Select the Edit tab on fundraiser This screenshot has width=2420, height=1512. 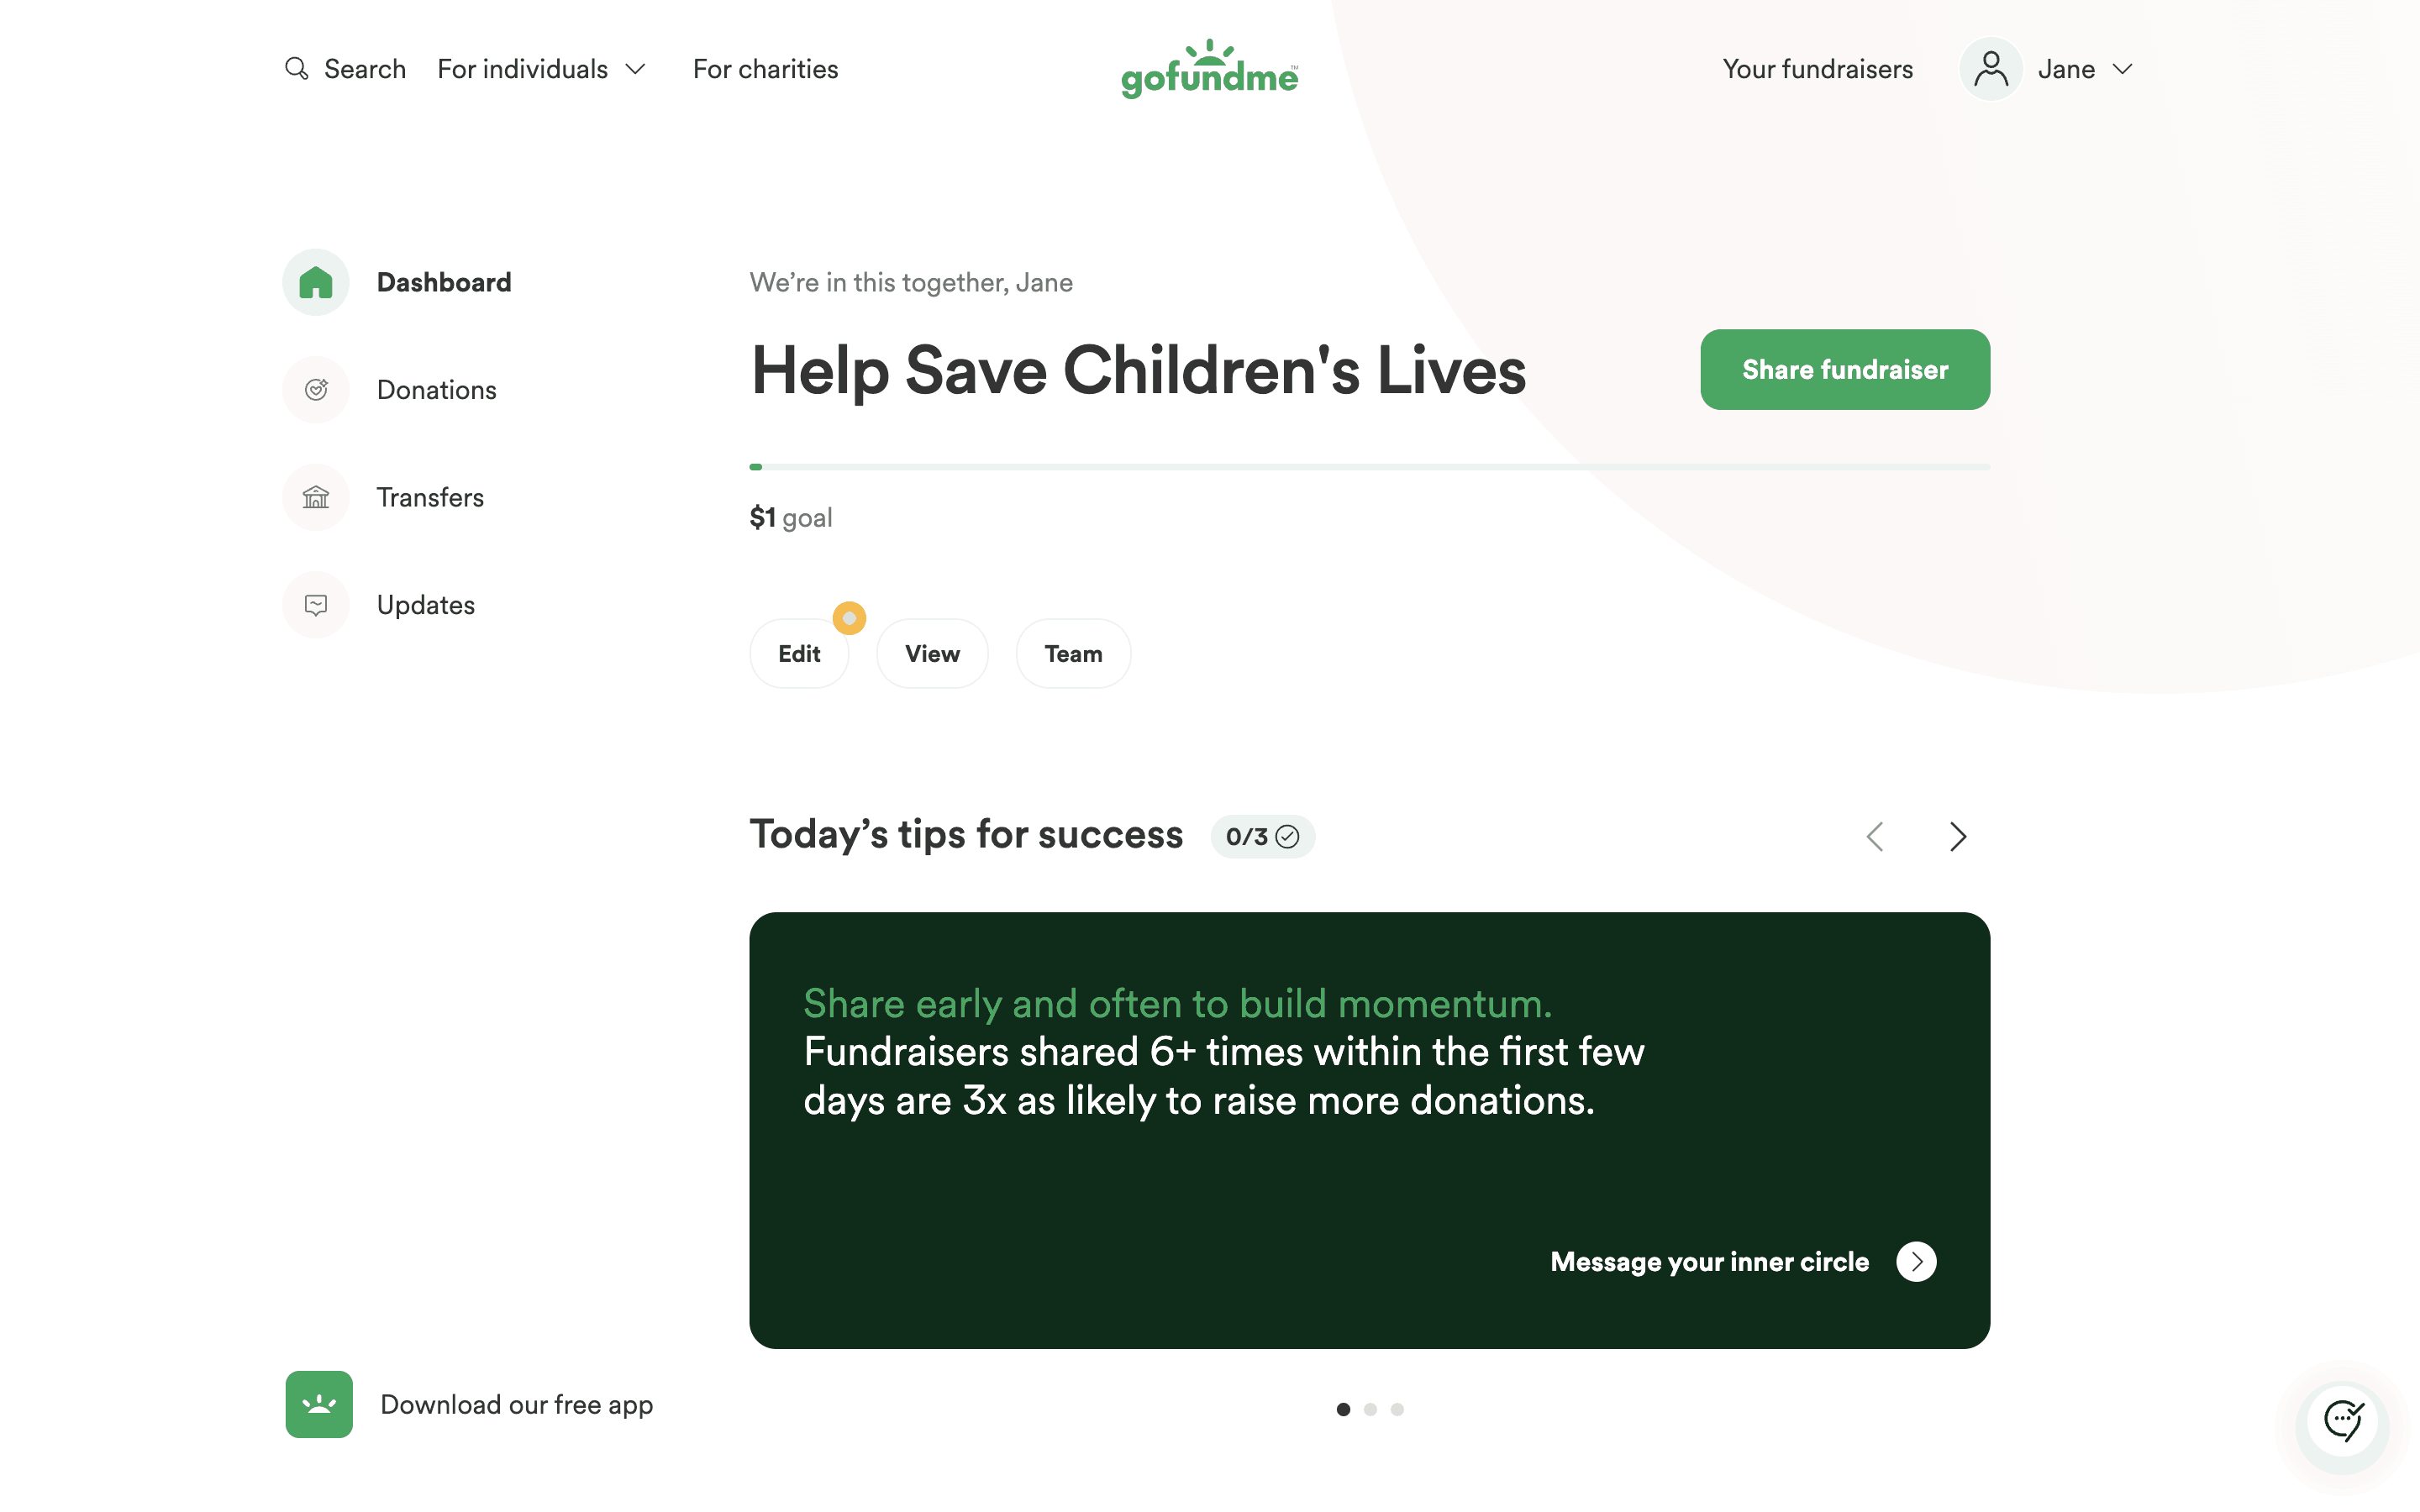800,654
